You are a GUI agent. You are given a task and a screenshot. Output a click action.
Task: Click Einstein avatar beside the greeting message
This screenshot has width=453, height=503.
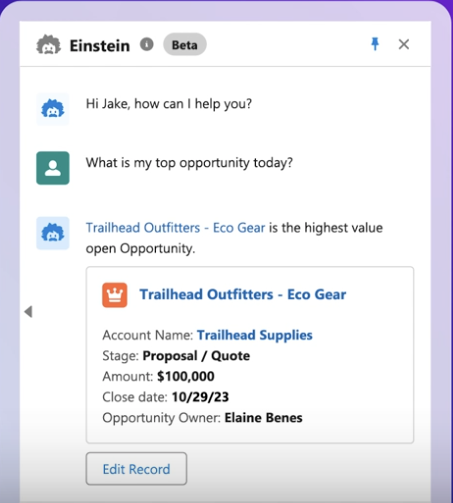pyautogui.click(x=53, y=109)
